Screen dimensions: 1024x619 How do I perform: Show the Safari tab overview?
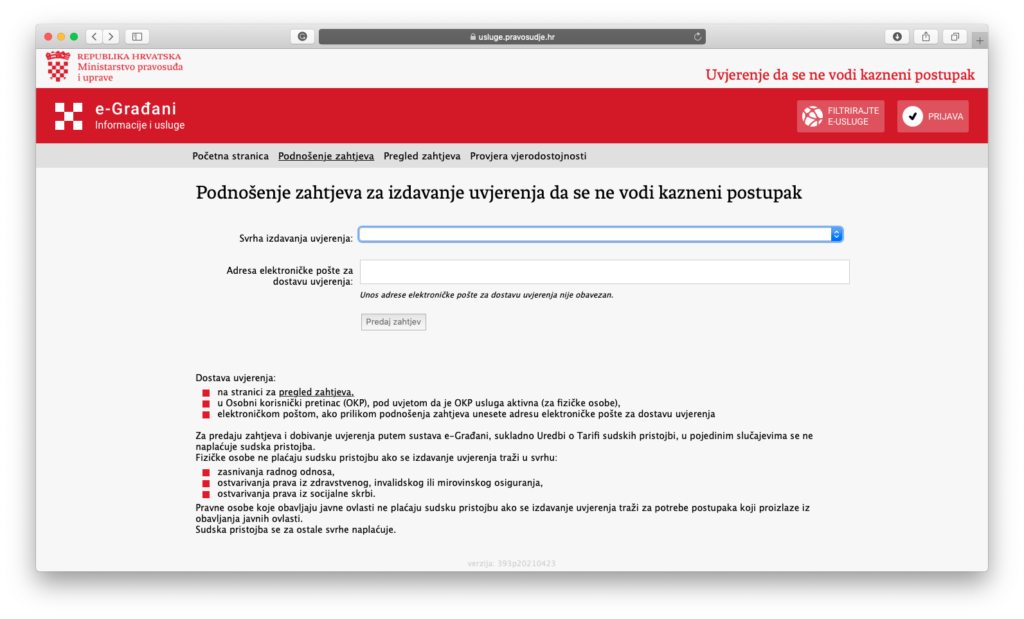tap(955, 37)
